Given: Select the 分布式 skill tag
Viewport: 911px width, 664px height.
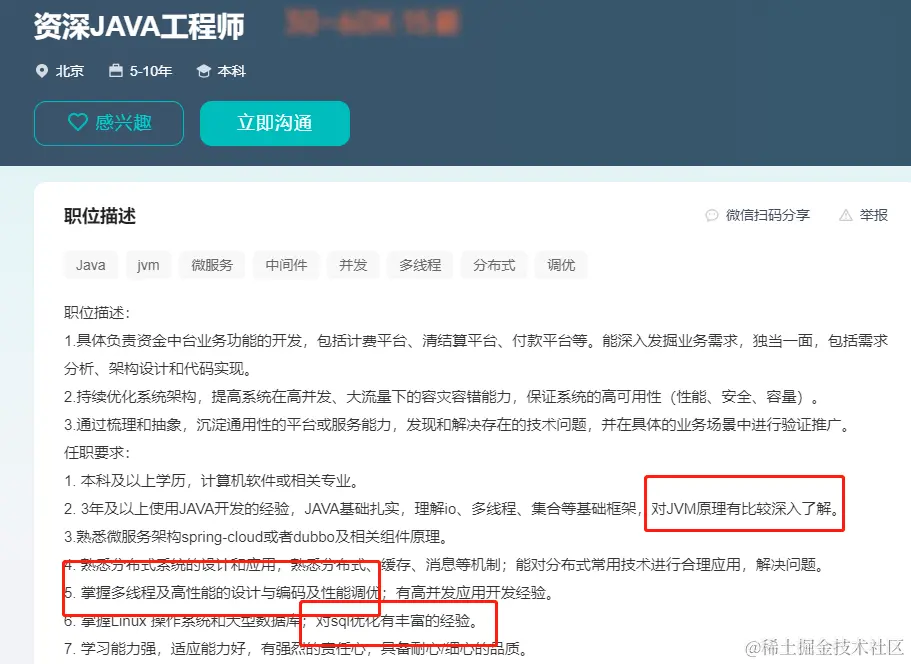Looking at the screenshot, I should [494, 265].
